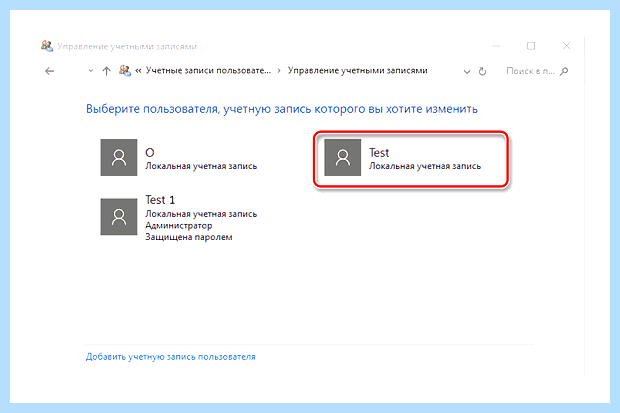Minimize the account management window
620x413 pixels.
[x=497, y=46]
